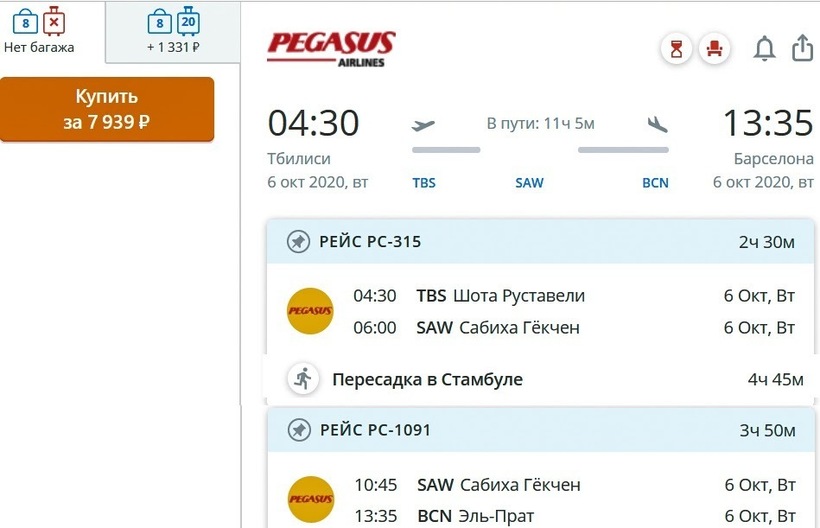Click the takeoff plane icon
The height and width of the screenshot is (528, 820).
[424, 125]
